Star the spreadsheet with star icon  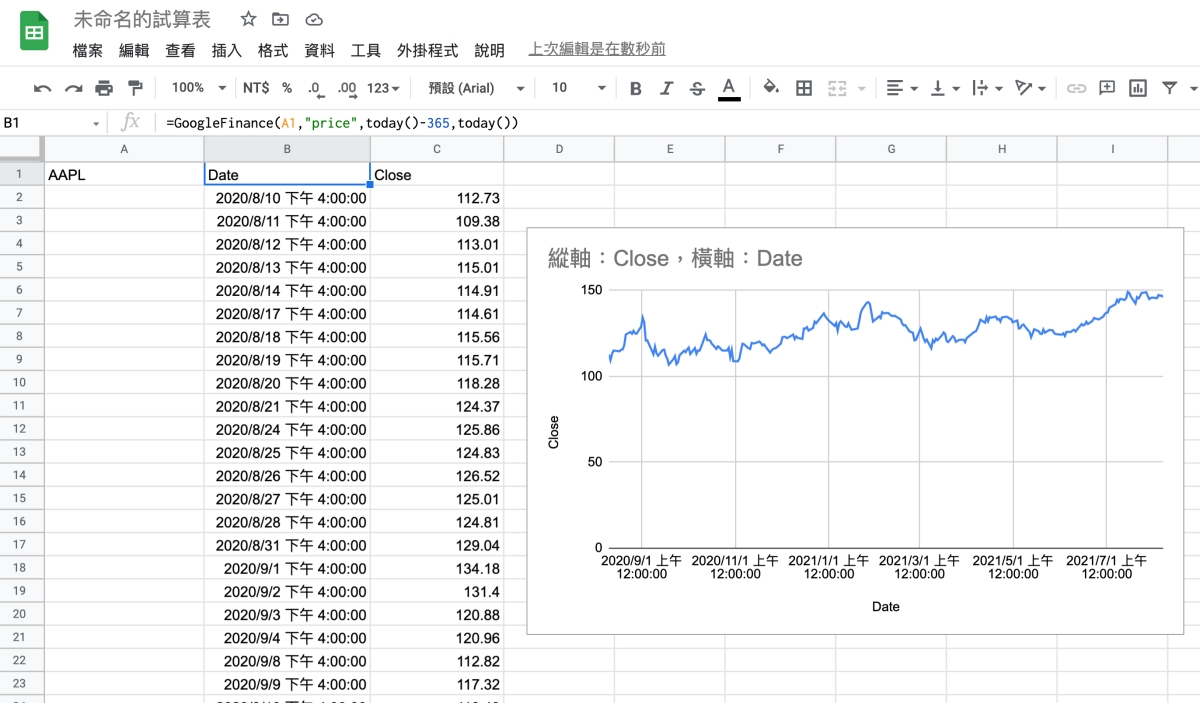click(x=249, y=19)
